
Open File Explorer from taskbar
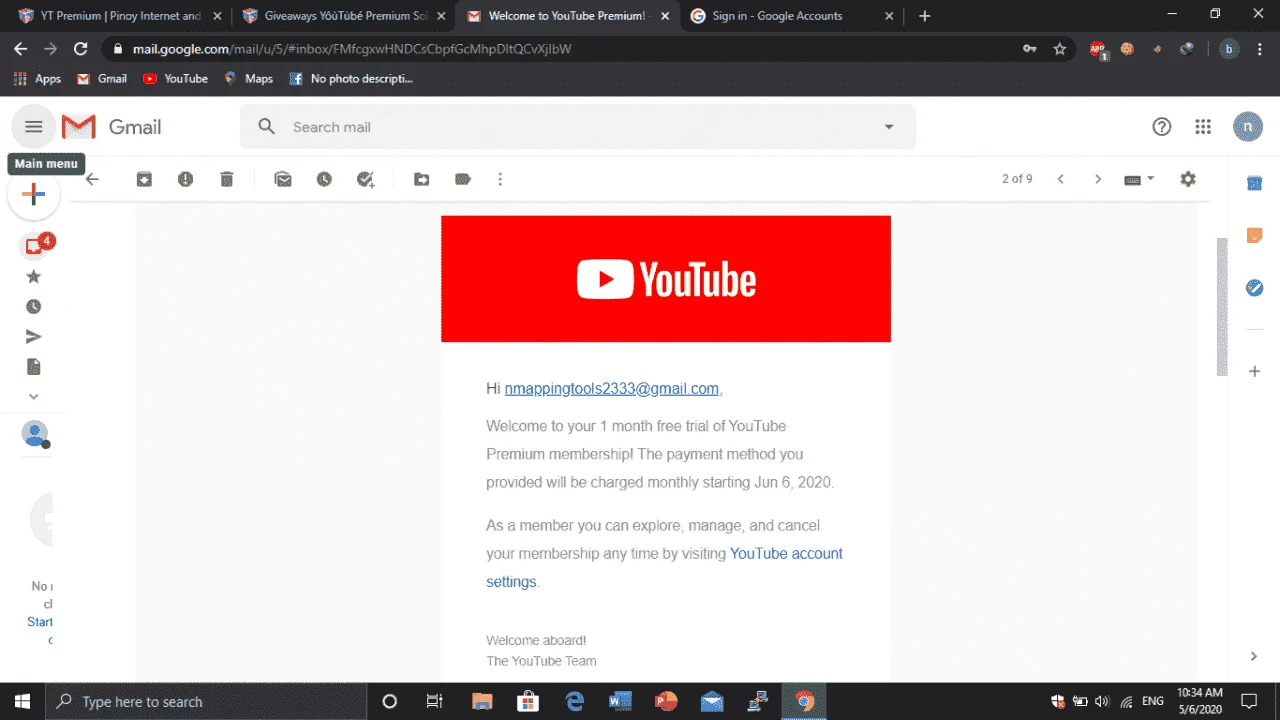pyautogui.click(x=482, y=701)
